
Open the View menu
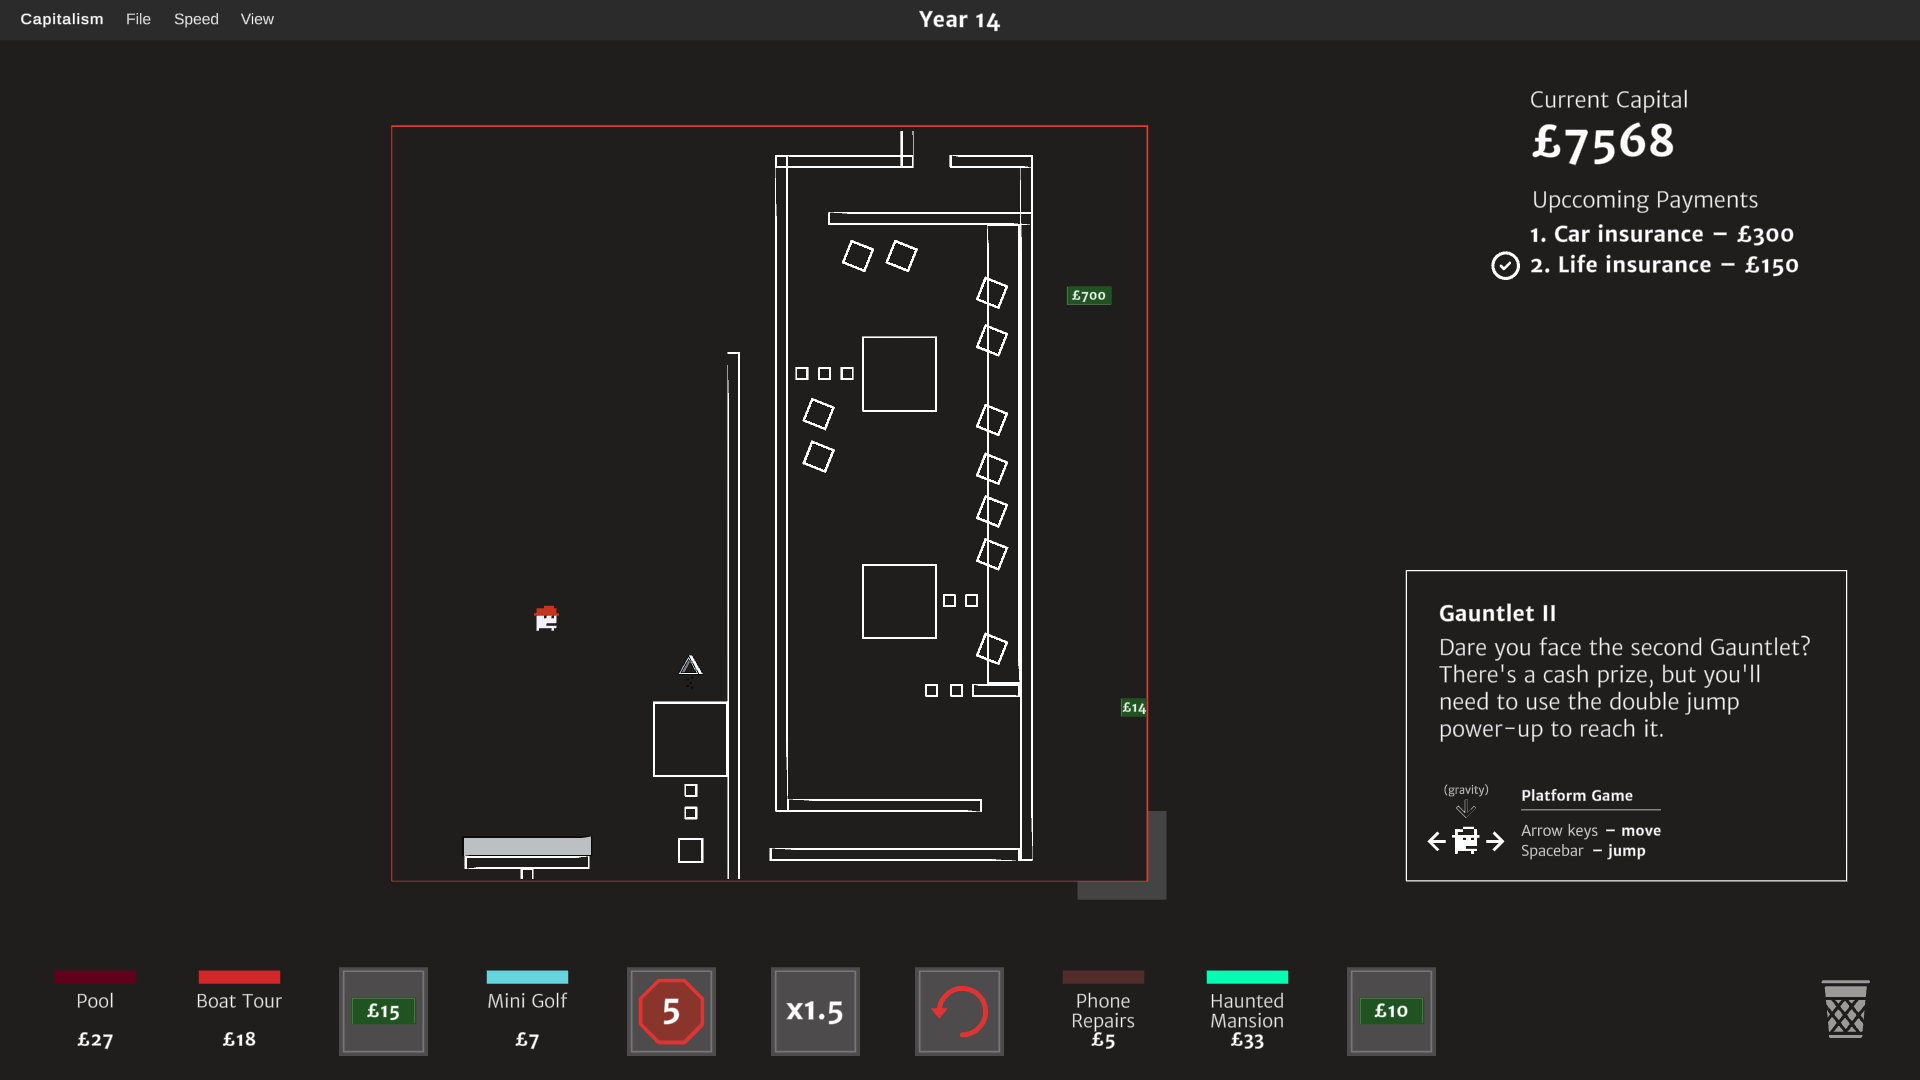click(x=257, y=19)
